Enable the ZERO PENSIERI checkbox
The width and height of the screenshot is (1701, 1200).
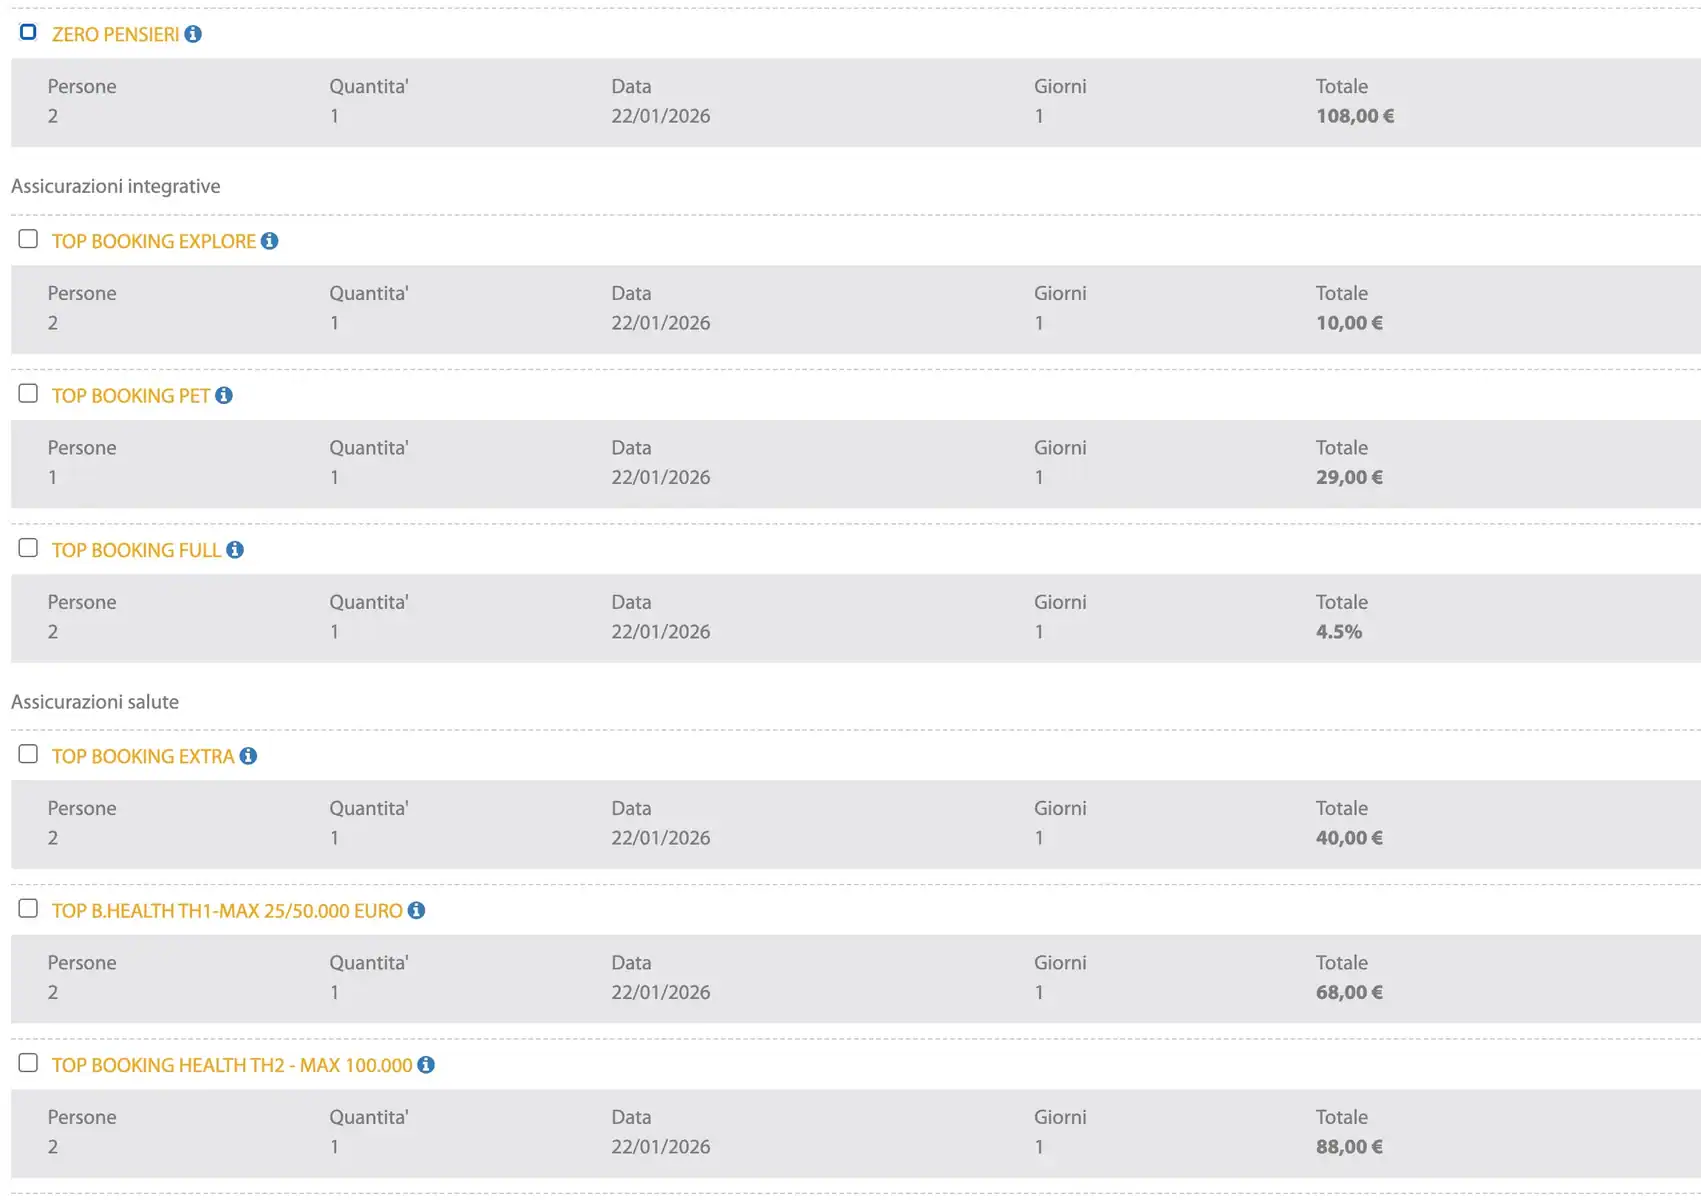click(x=28, y=33)
